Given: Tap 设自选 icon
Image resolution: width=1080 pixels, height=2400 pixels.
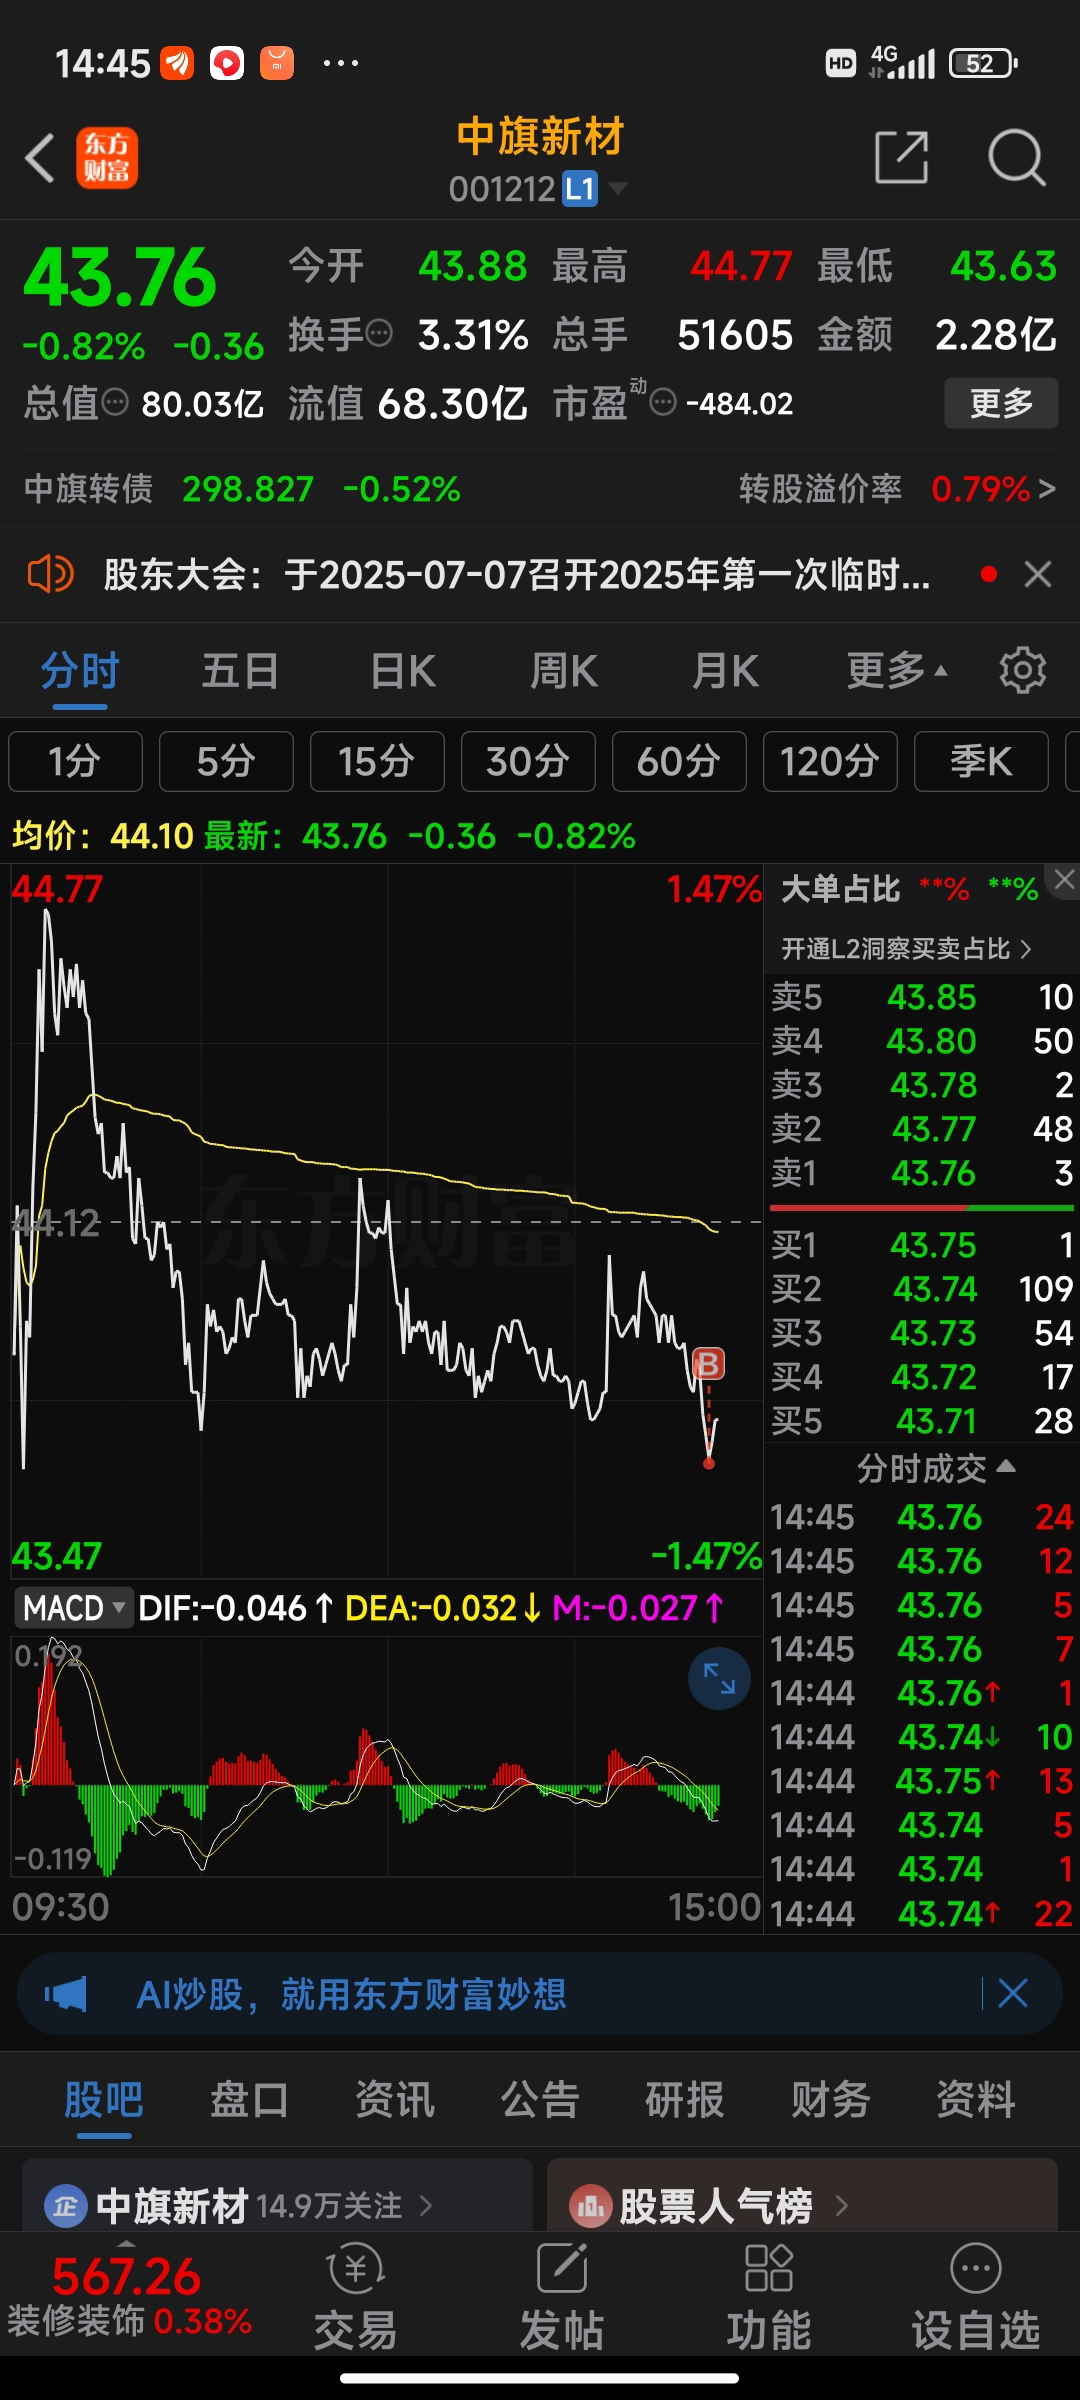Looking at the screenshot, I should 975,2267.
